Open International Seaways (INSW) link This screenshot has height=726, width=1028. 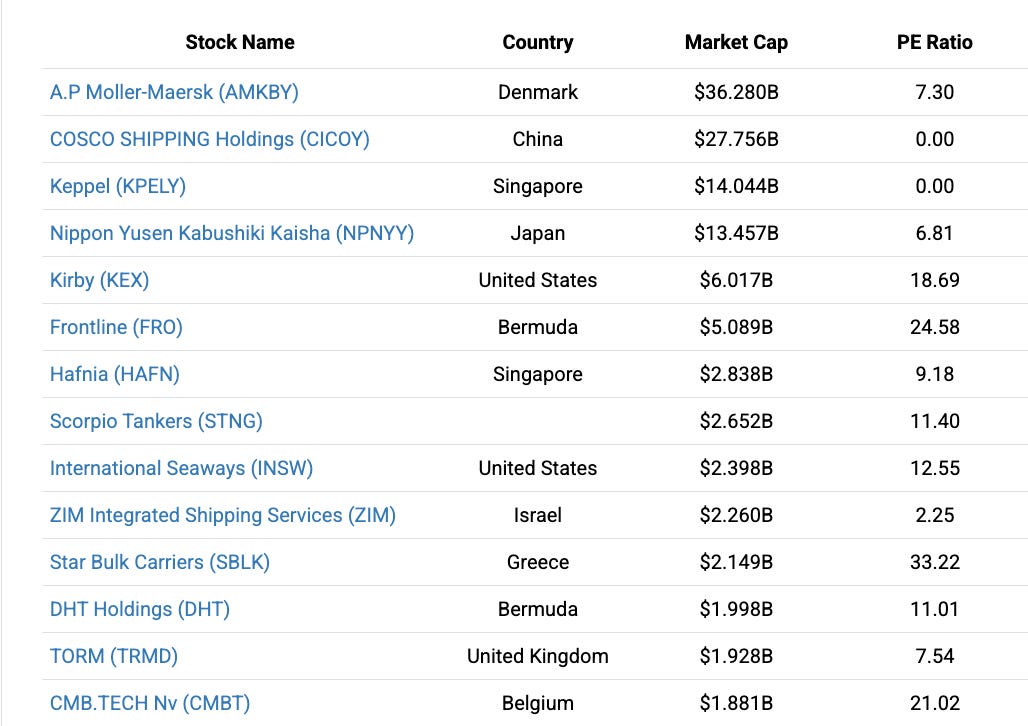pos(182,468)
